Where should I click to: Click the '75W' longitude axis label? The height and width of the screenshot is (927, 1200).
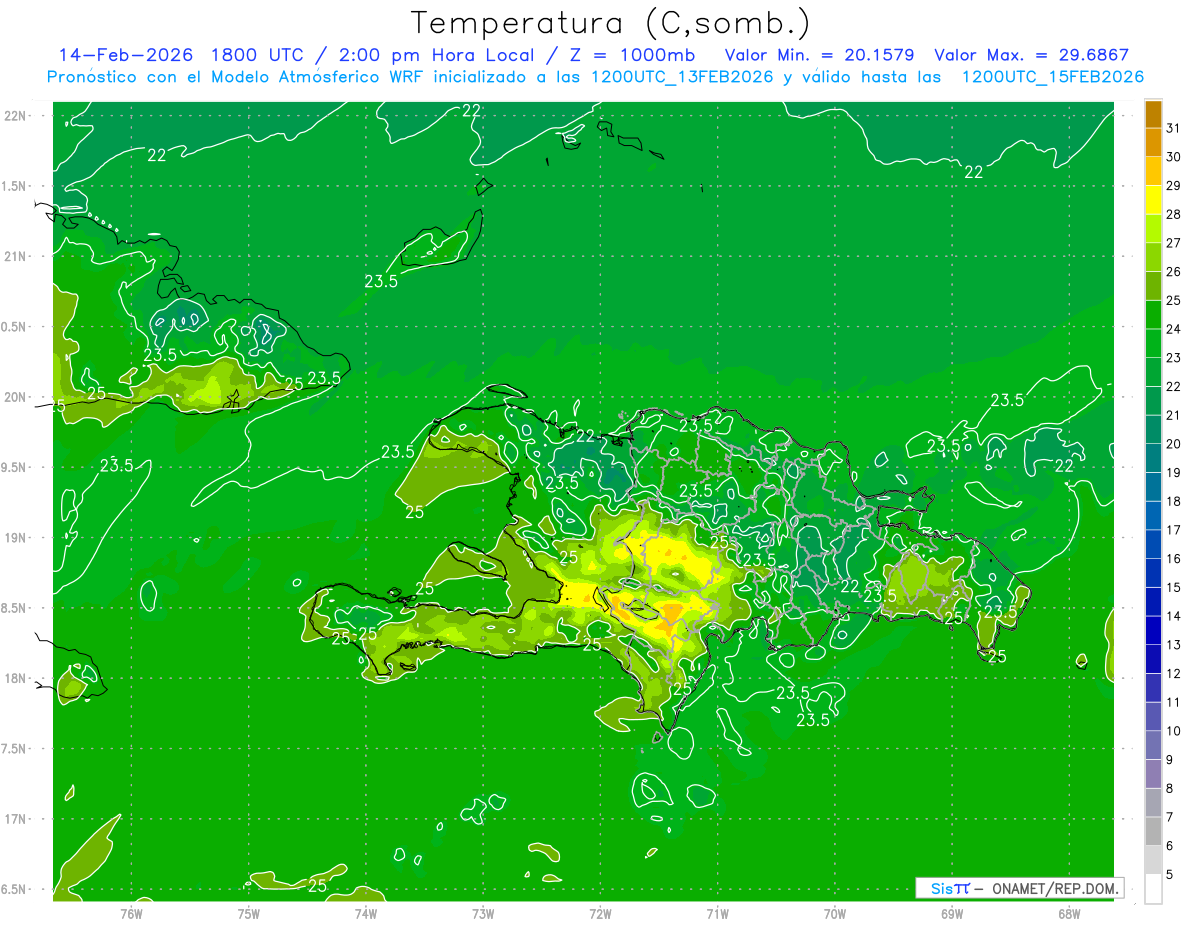coord(248,913)
